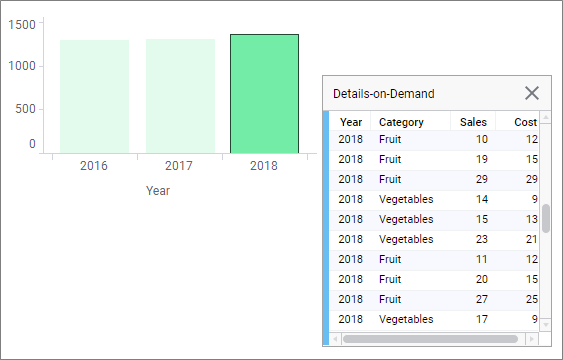Click the vertical scrollbar thumb
The height and width of the screenshot is (360, 563).
coord(546,219)
